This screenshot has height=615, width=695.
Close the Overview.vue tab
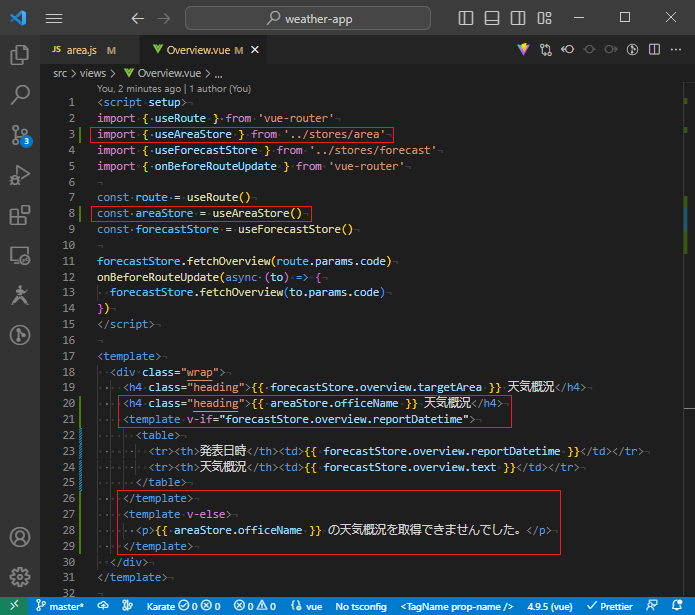tap(255, 50)
